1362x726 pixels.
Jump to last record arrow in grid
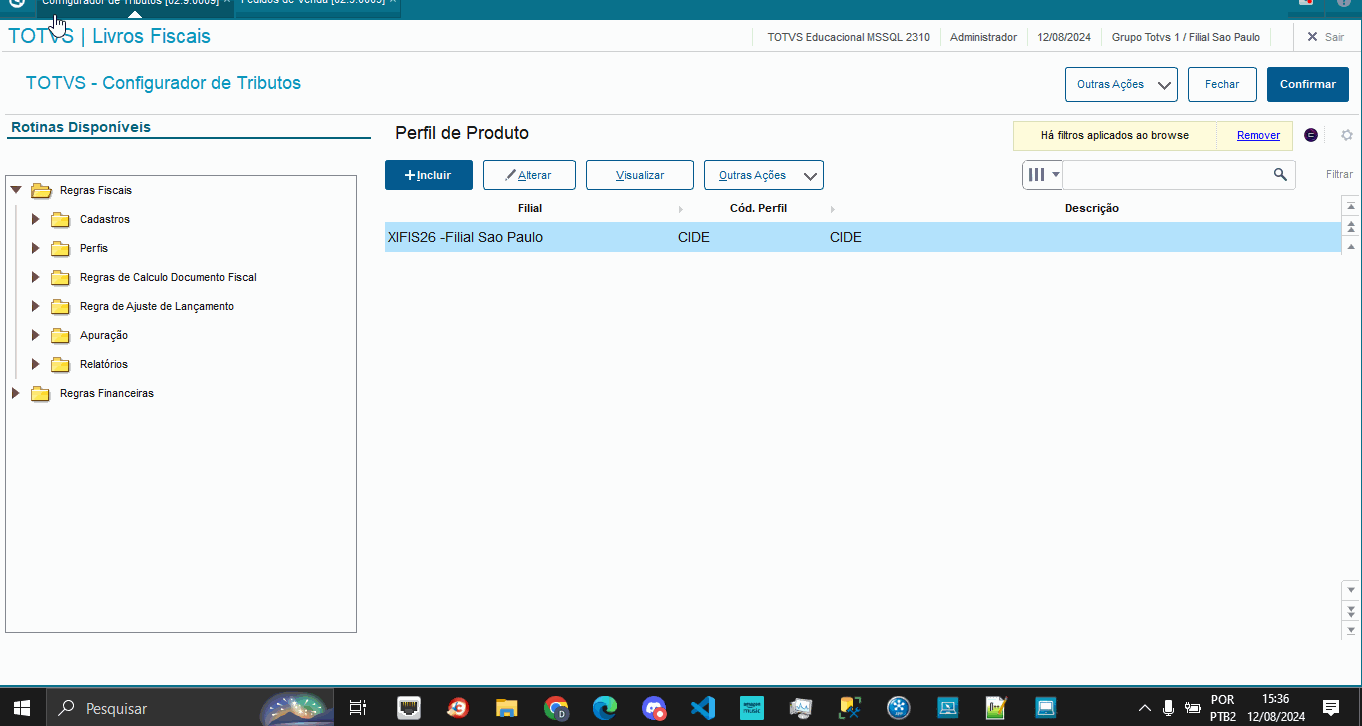tap(1351, 630)
